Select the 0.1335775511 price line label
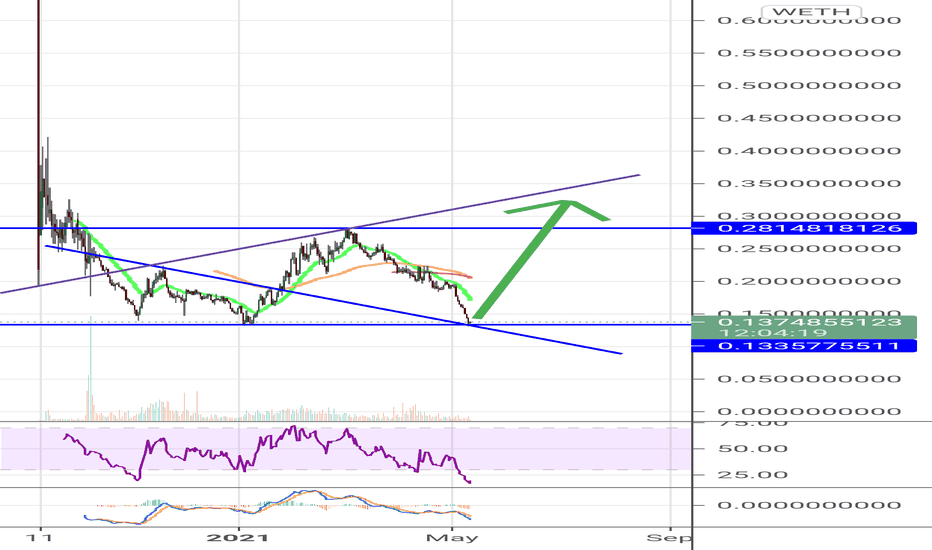Image resolution: width=932 pixels, height=550 pixels. pyautogui.click(x=804, y=346)
